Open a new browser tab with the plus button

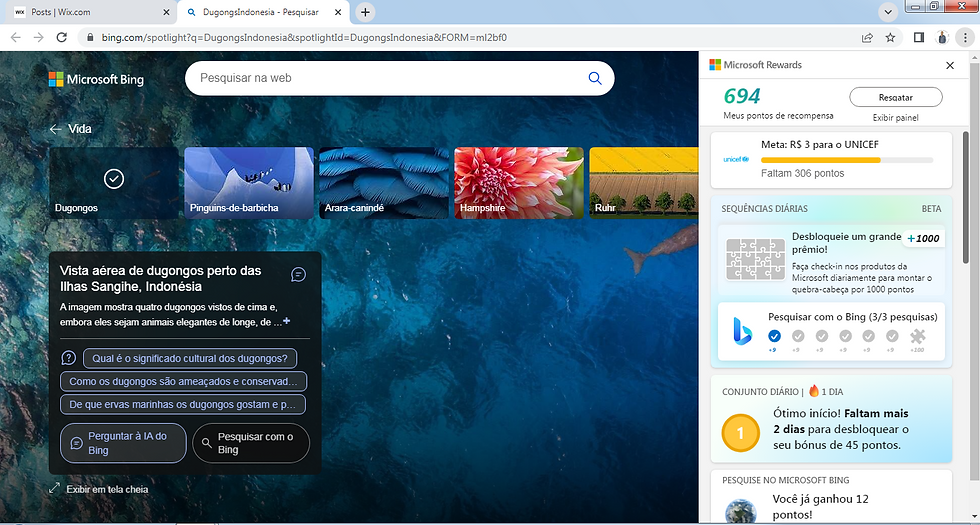pyautogui.click(x=366, y=12)
